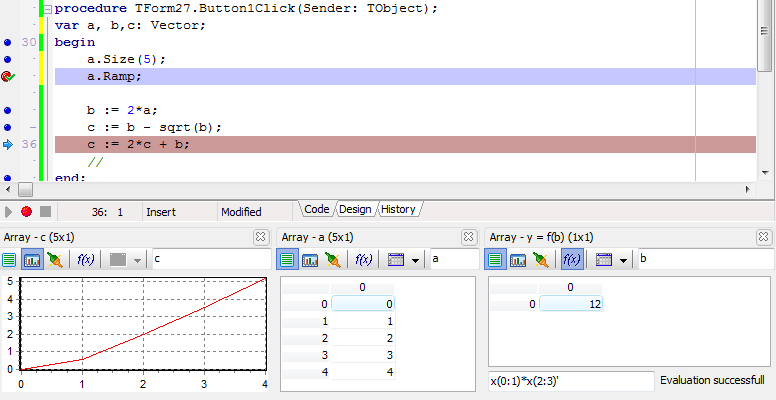Switch Array y panel to chart view
This screenshot has width=776, height=400.
point(517,260)
